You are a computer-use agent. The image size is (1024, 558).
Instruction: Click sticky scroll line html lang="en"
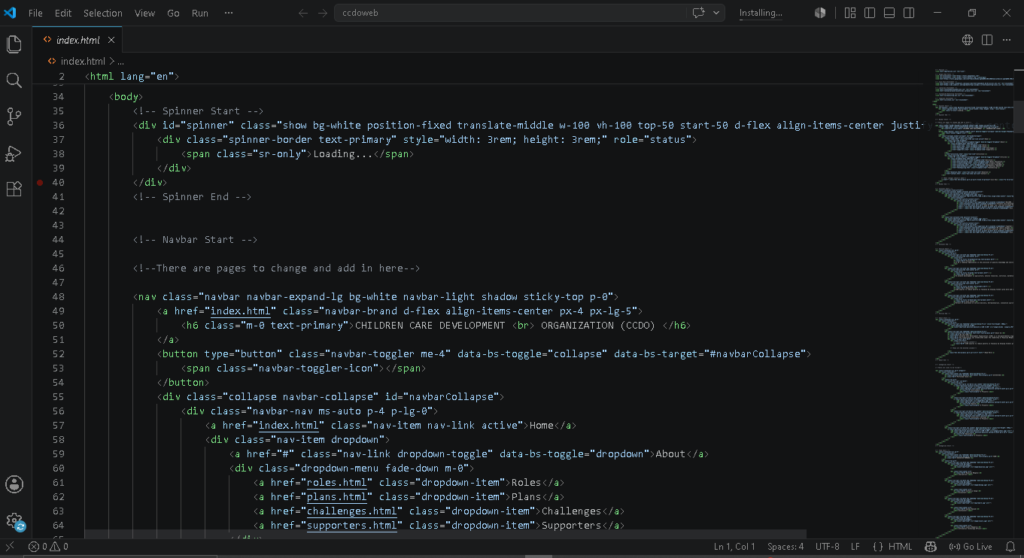pyautogui.click(x=134, y=76)
